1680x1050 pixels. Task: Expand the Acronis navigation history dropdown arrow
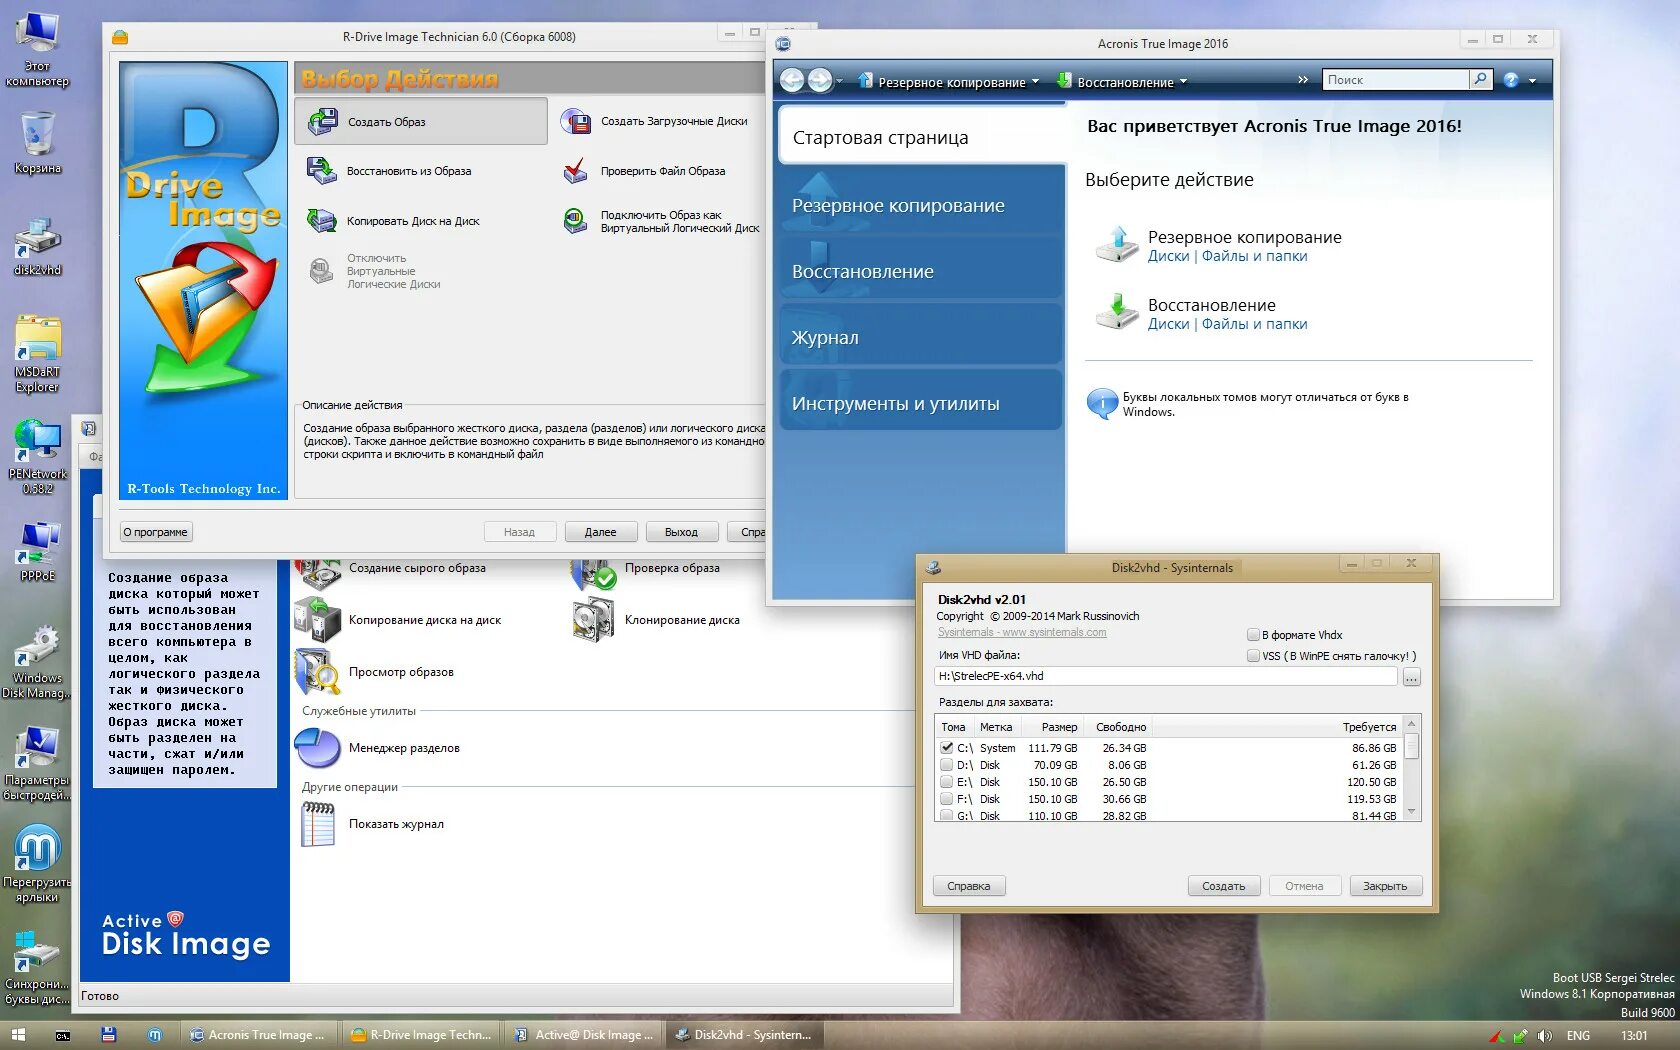click(839, 82)
